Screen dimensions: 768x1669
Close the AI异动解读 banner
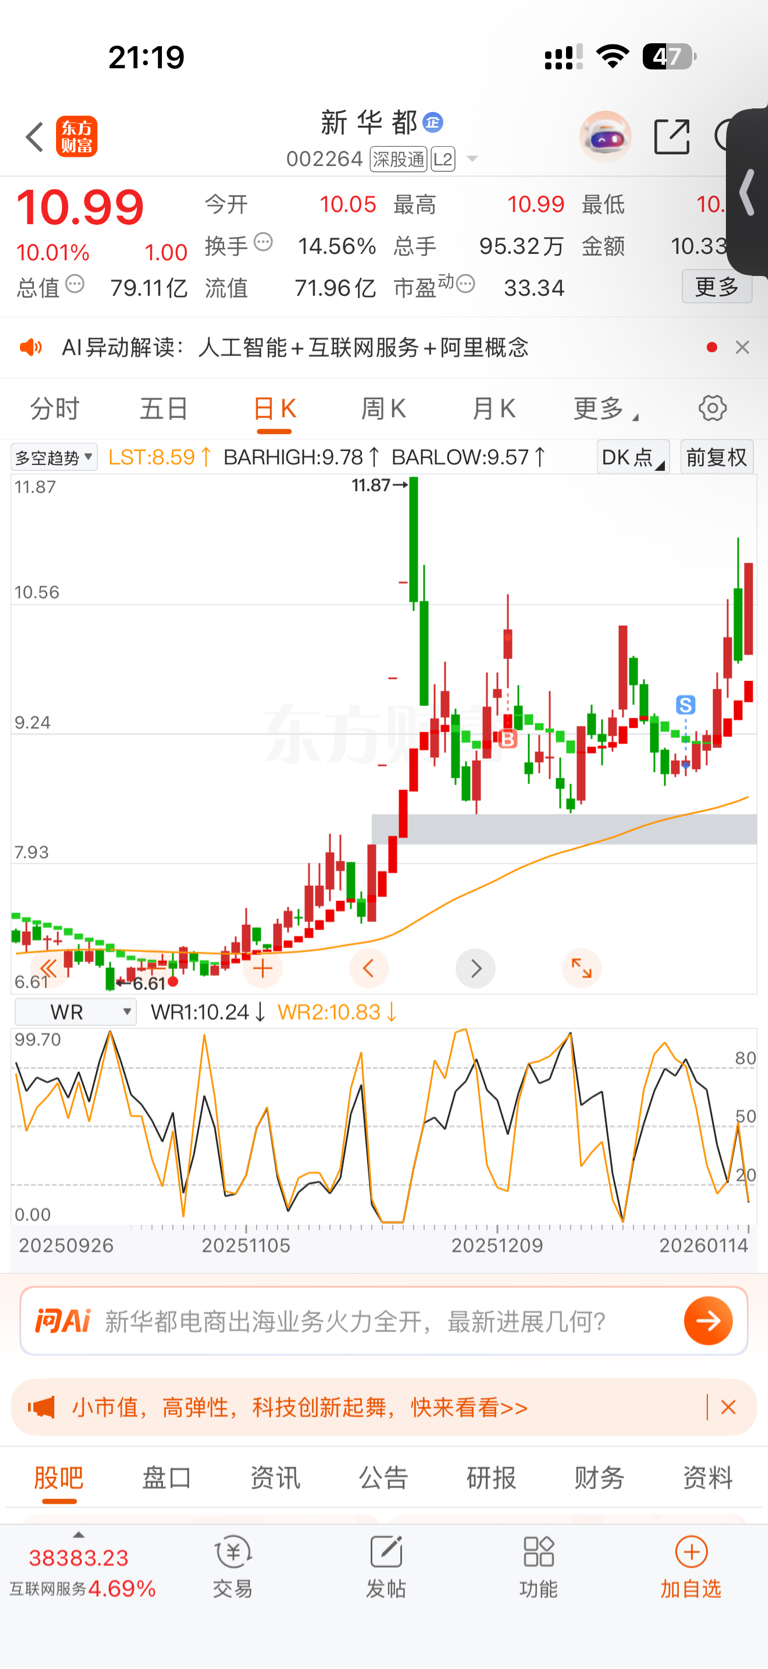coord(742,347)
